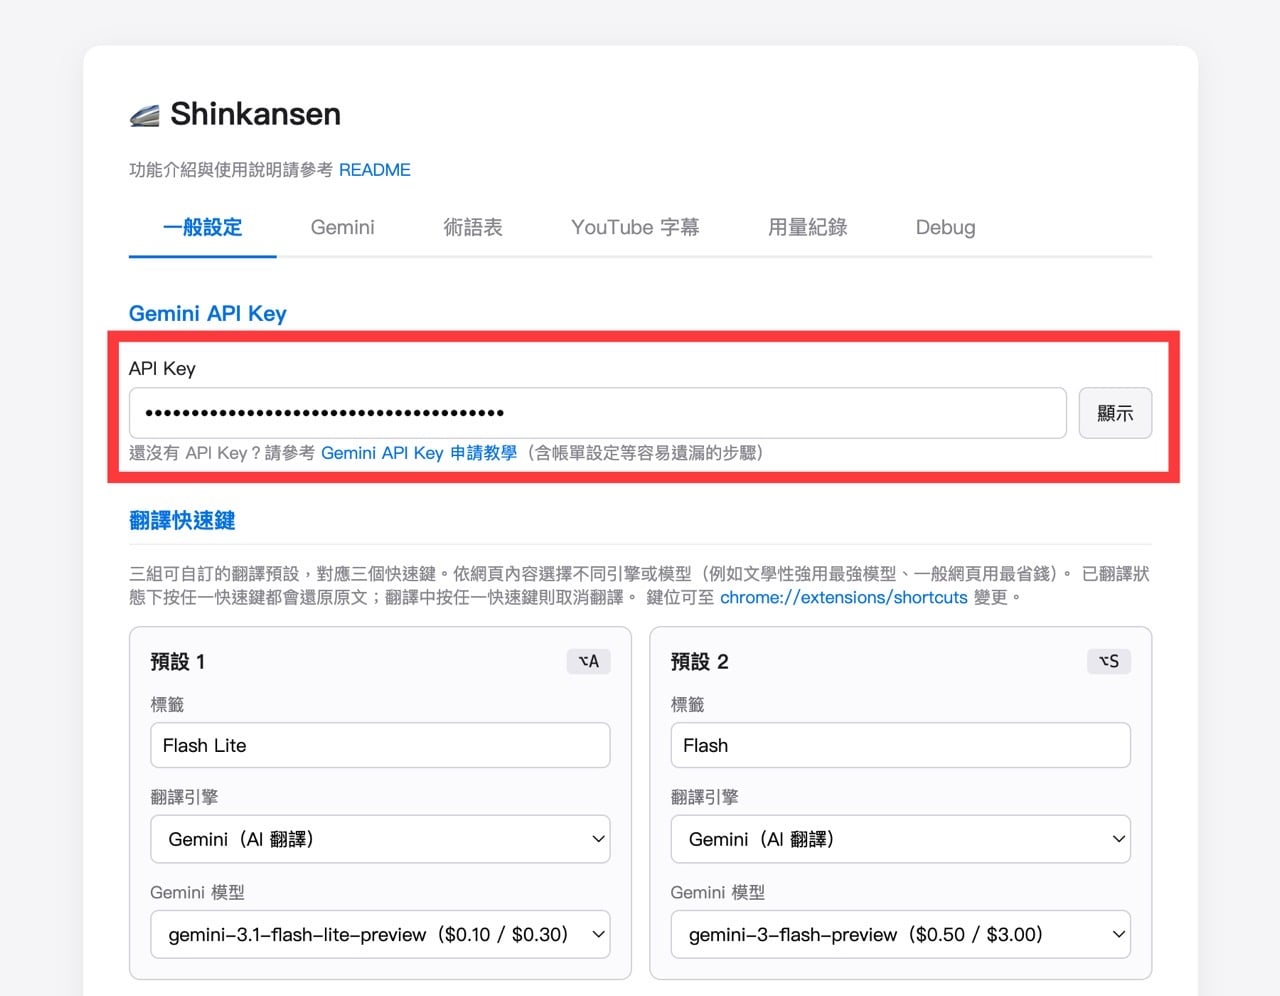Image resolution: width=1280 pixels, height=996 pixels.
Task: Open the gemini-3-flash-preview model dropdown
Action: point(900,935)
